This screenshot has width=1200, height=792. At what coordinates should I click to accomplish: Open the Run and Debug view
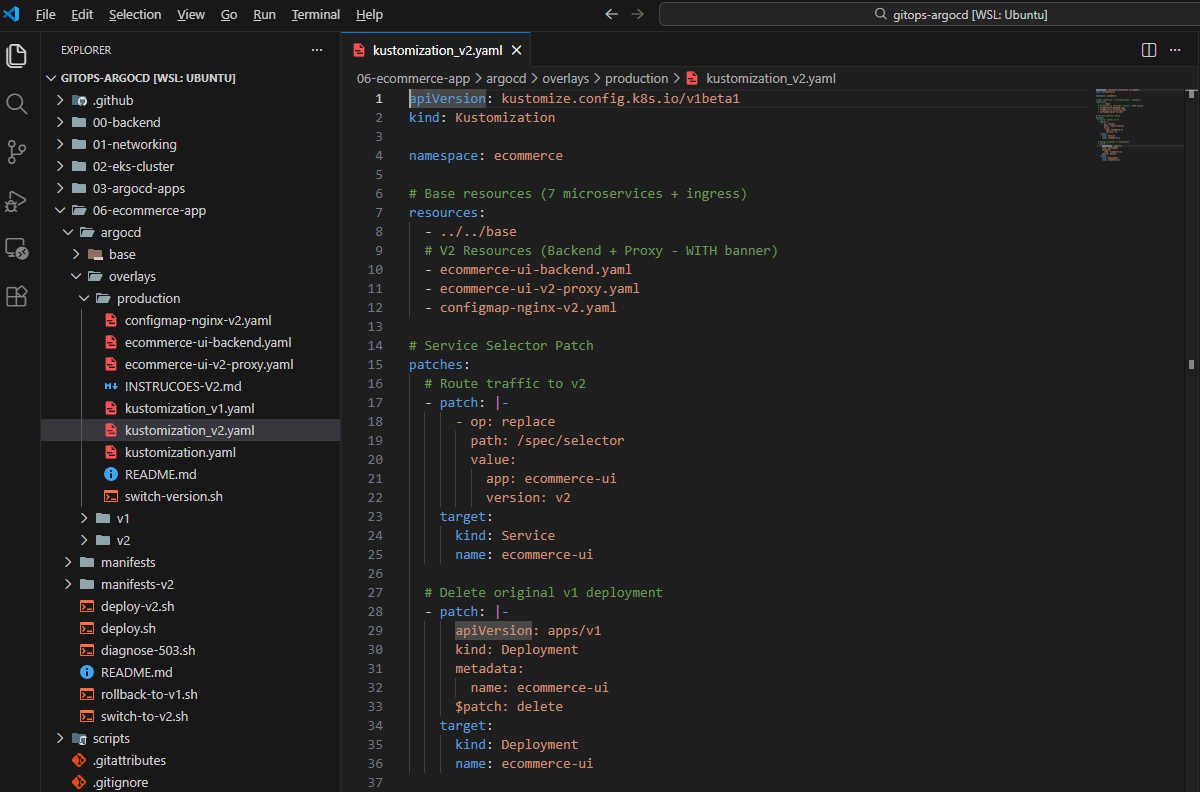coord(17,201)
